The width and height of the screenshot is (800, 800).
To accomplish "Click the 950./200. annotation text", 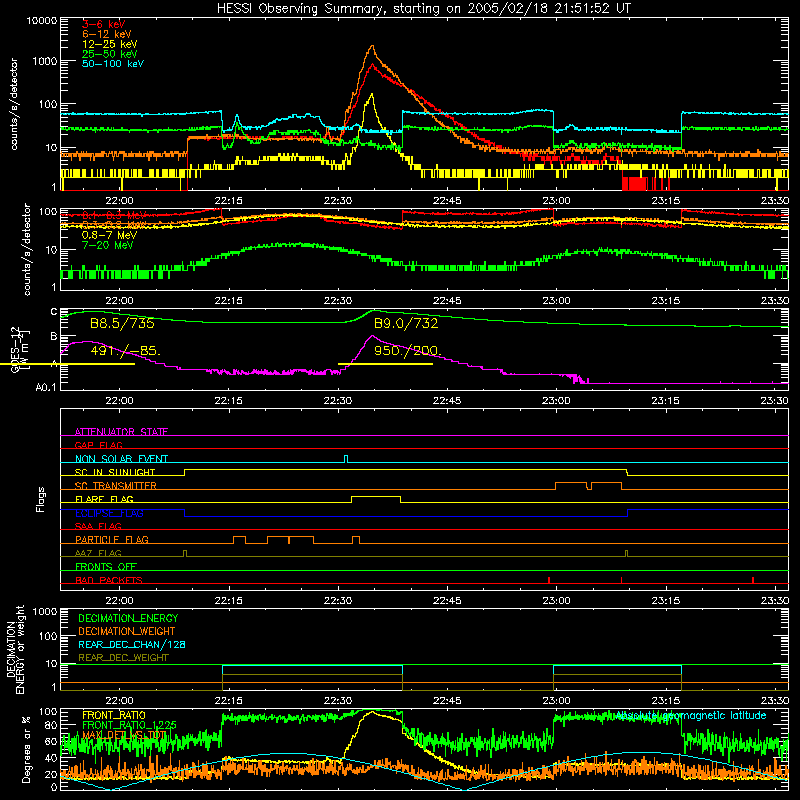I will pyautogui.click(x=408, y=351).
